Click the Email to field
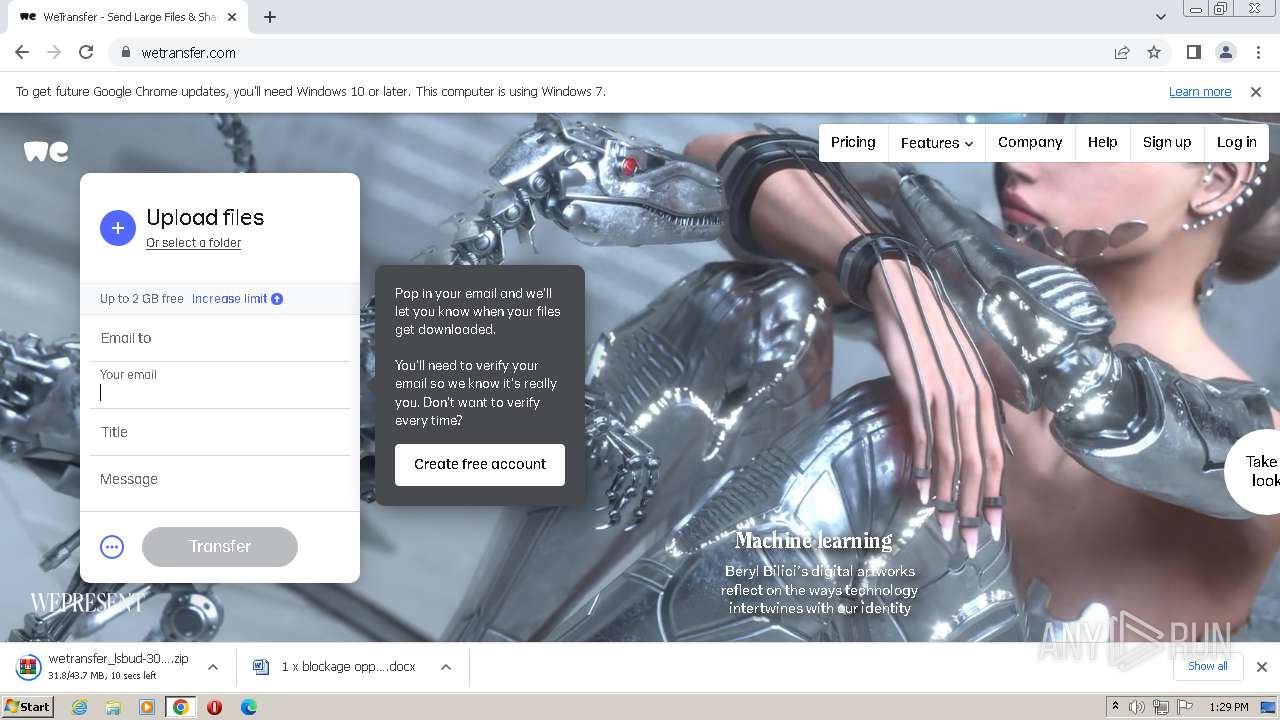Screen dimensions: 1280x720 [220, 338]
